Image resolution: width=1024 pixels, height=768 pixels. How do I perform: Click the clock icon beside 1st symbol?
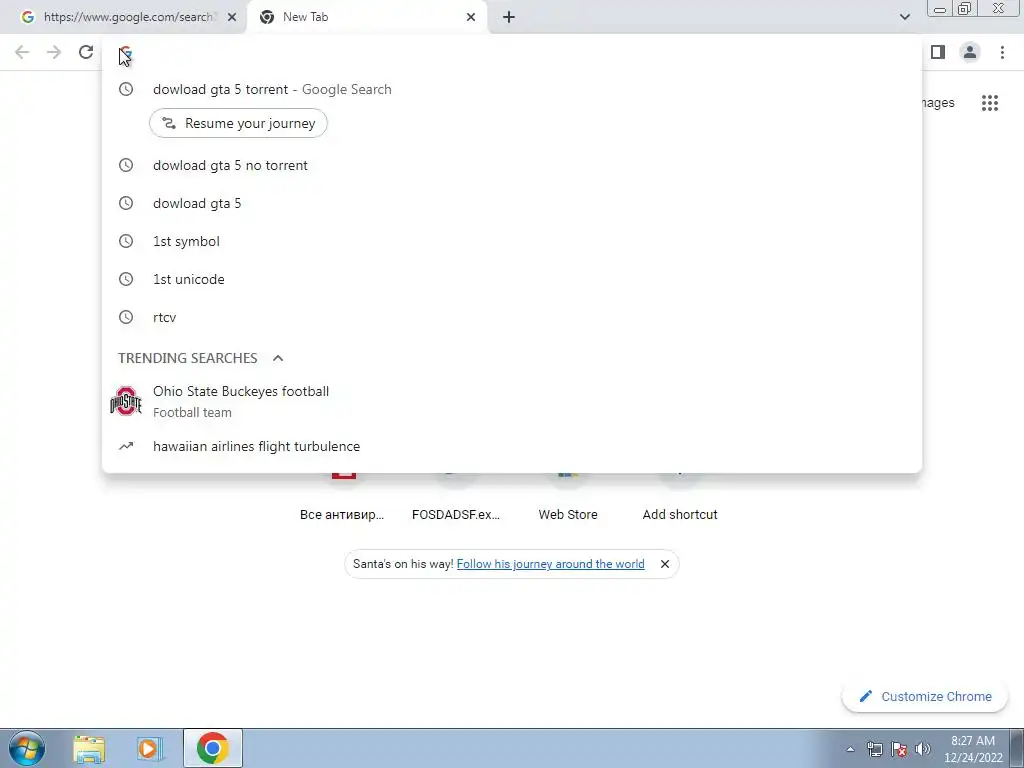(x=126, y=241)
